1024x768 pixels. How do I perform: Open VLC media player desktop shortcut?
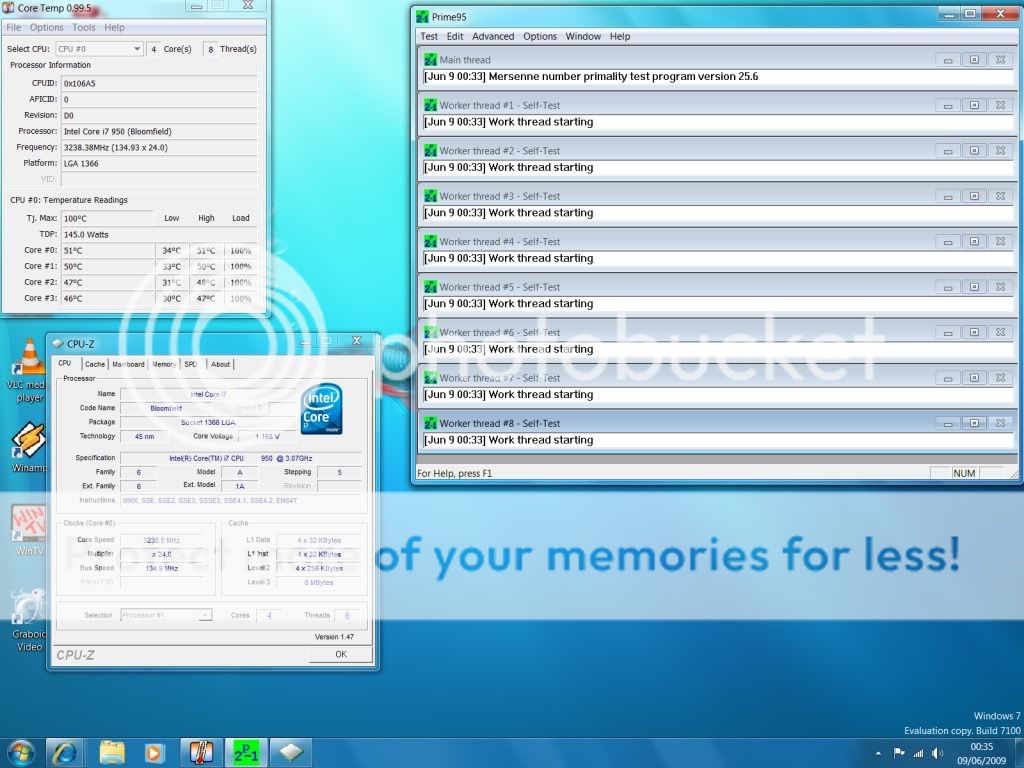point(28,360)
